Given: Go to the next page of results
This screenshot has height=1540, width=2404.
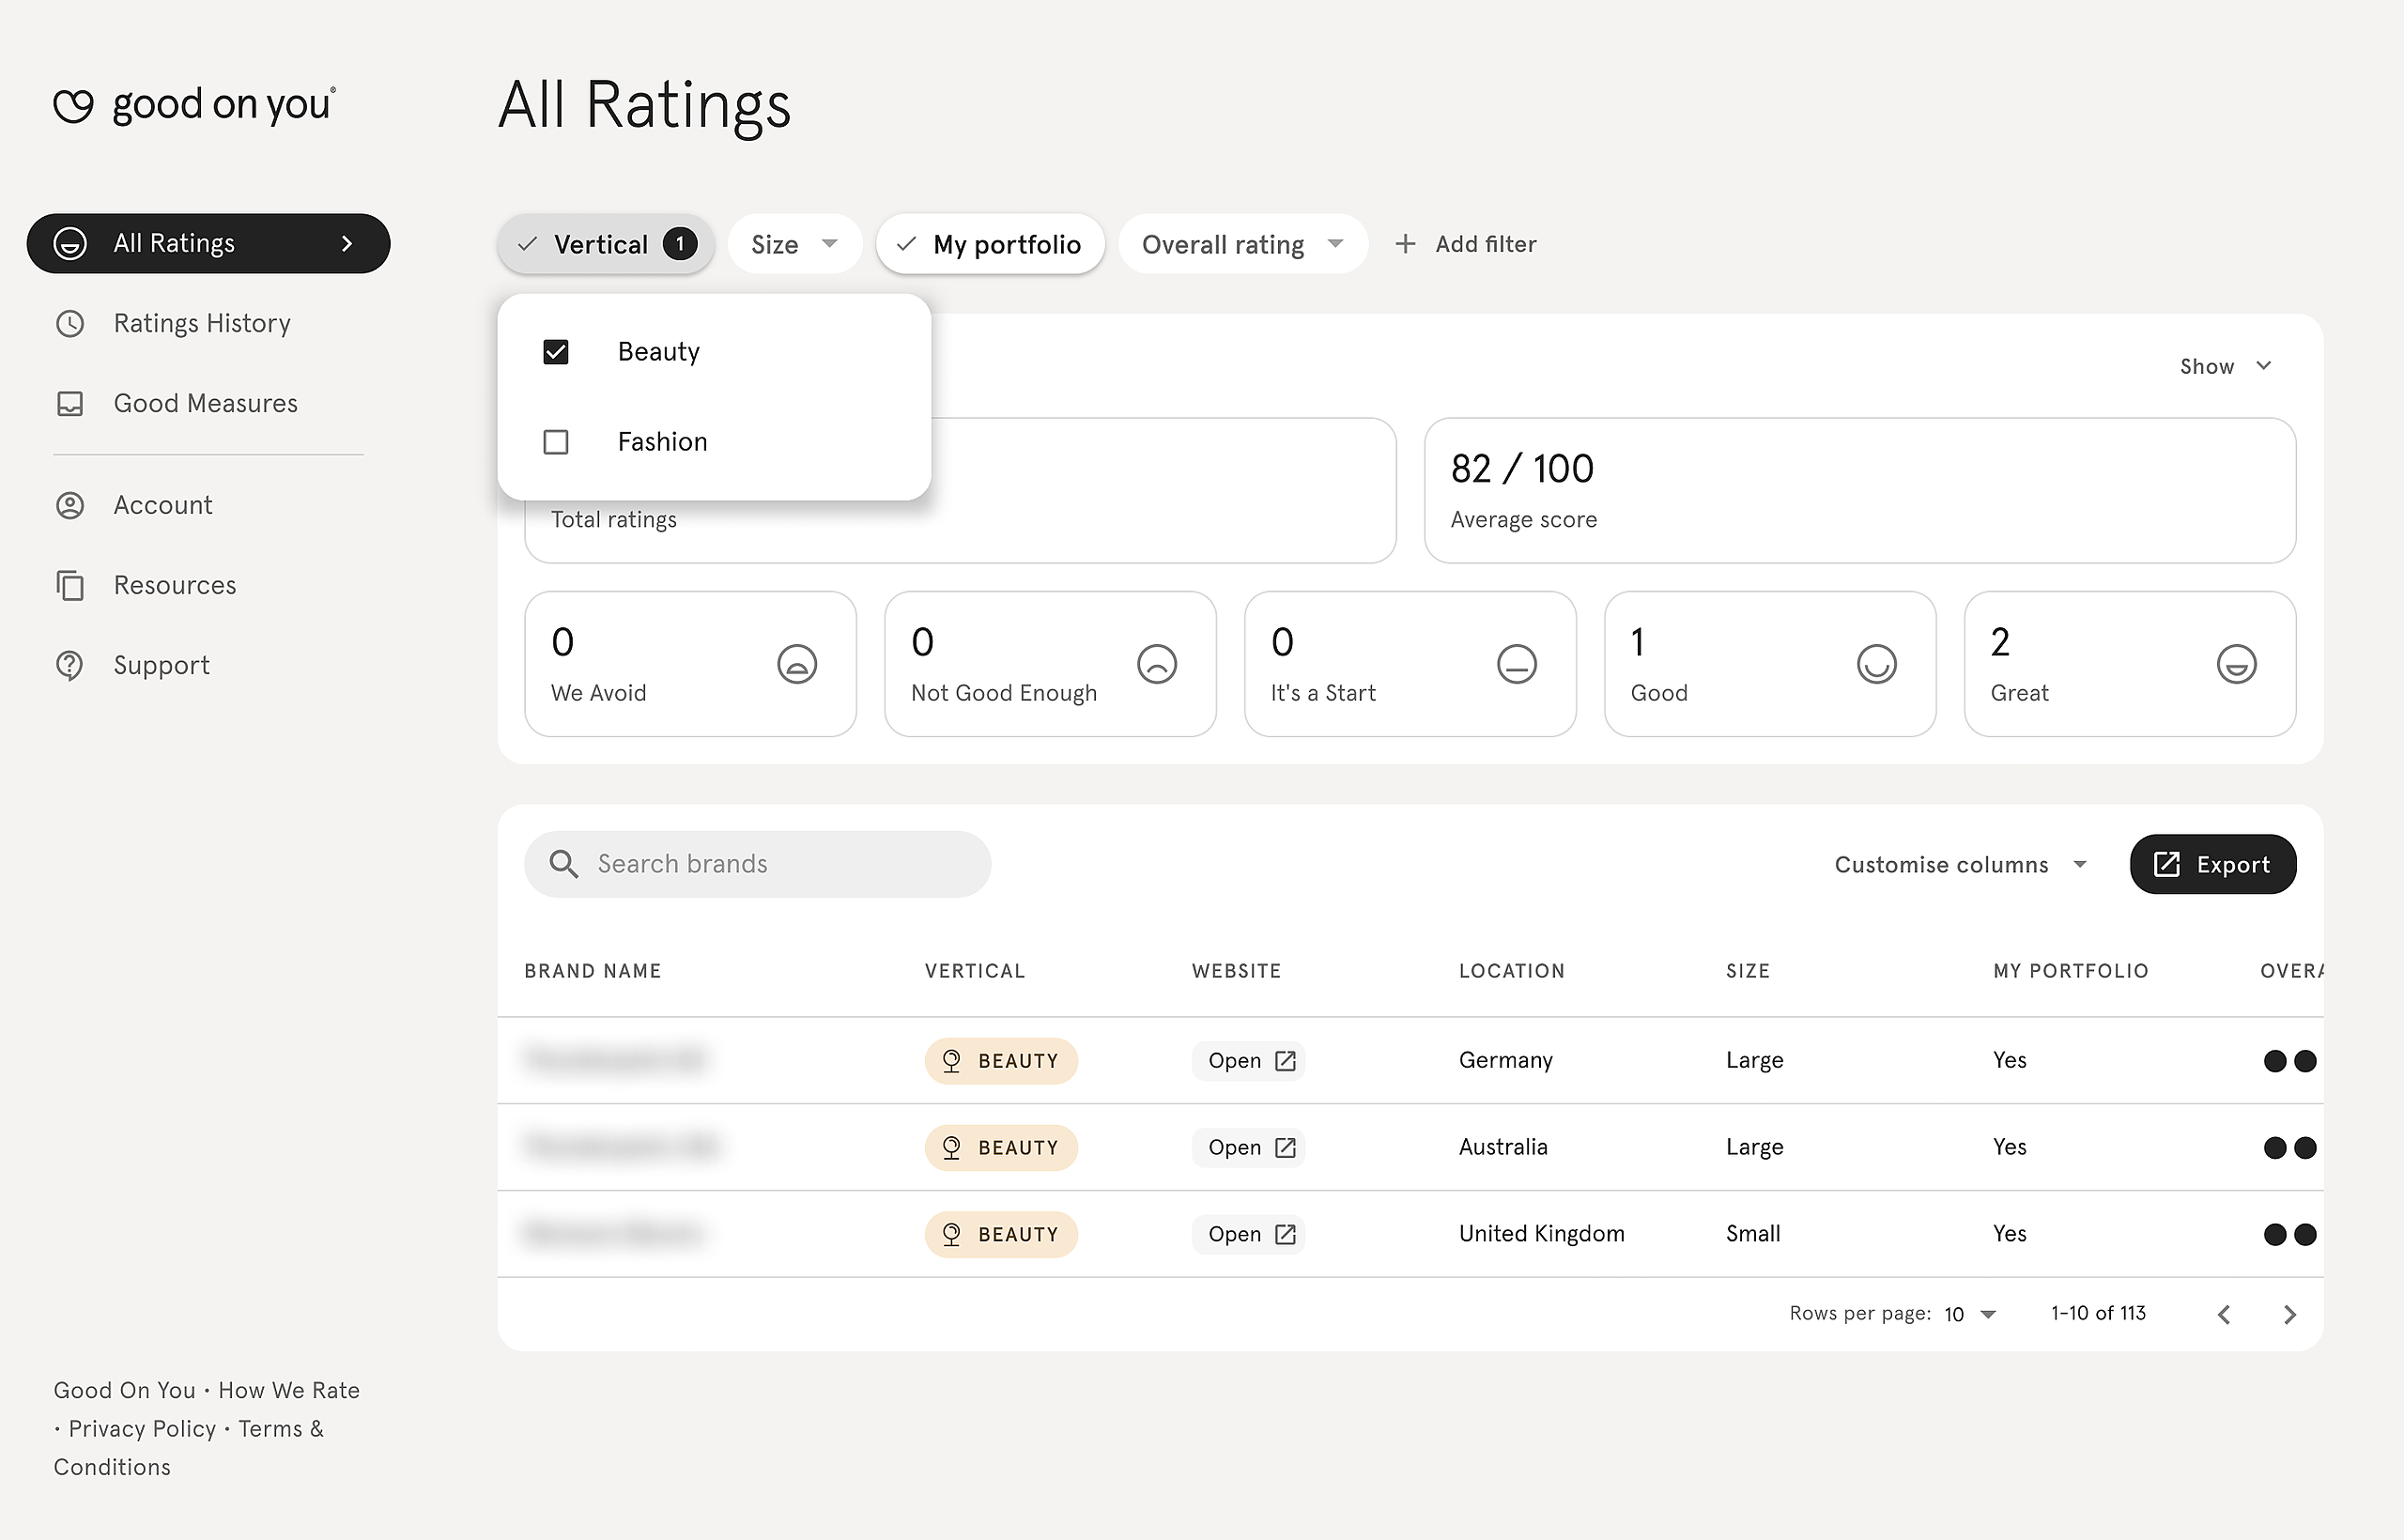Looking at the screenshot, I should [2290, 1314].
